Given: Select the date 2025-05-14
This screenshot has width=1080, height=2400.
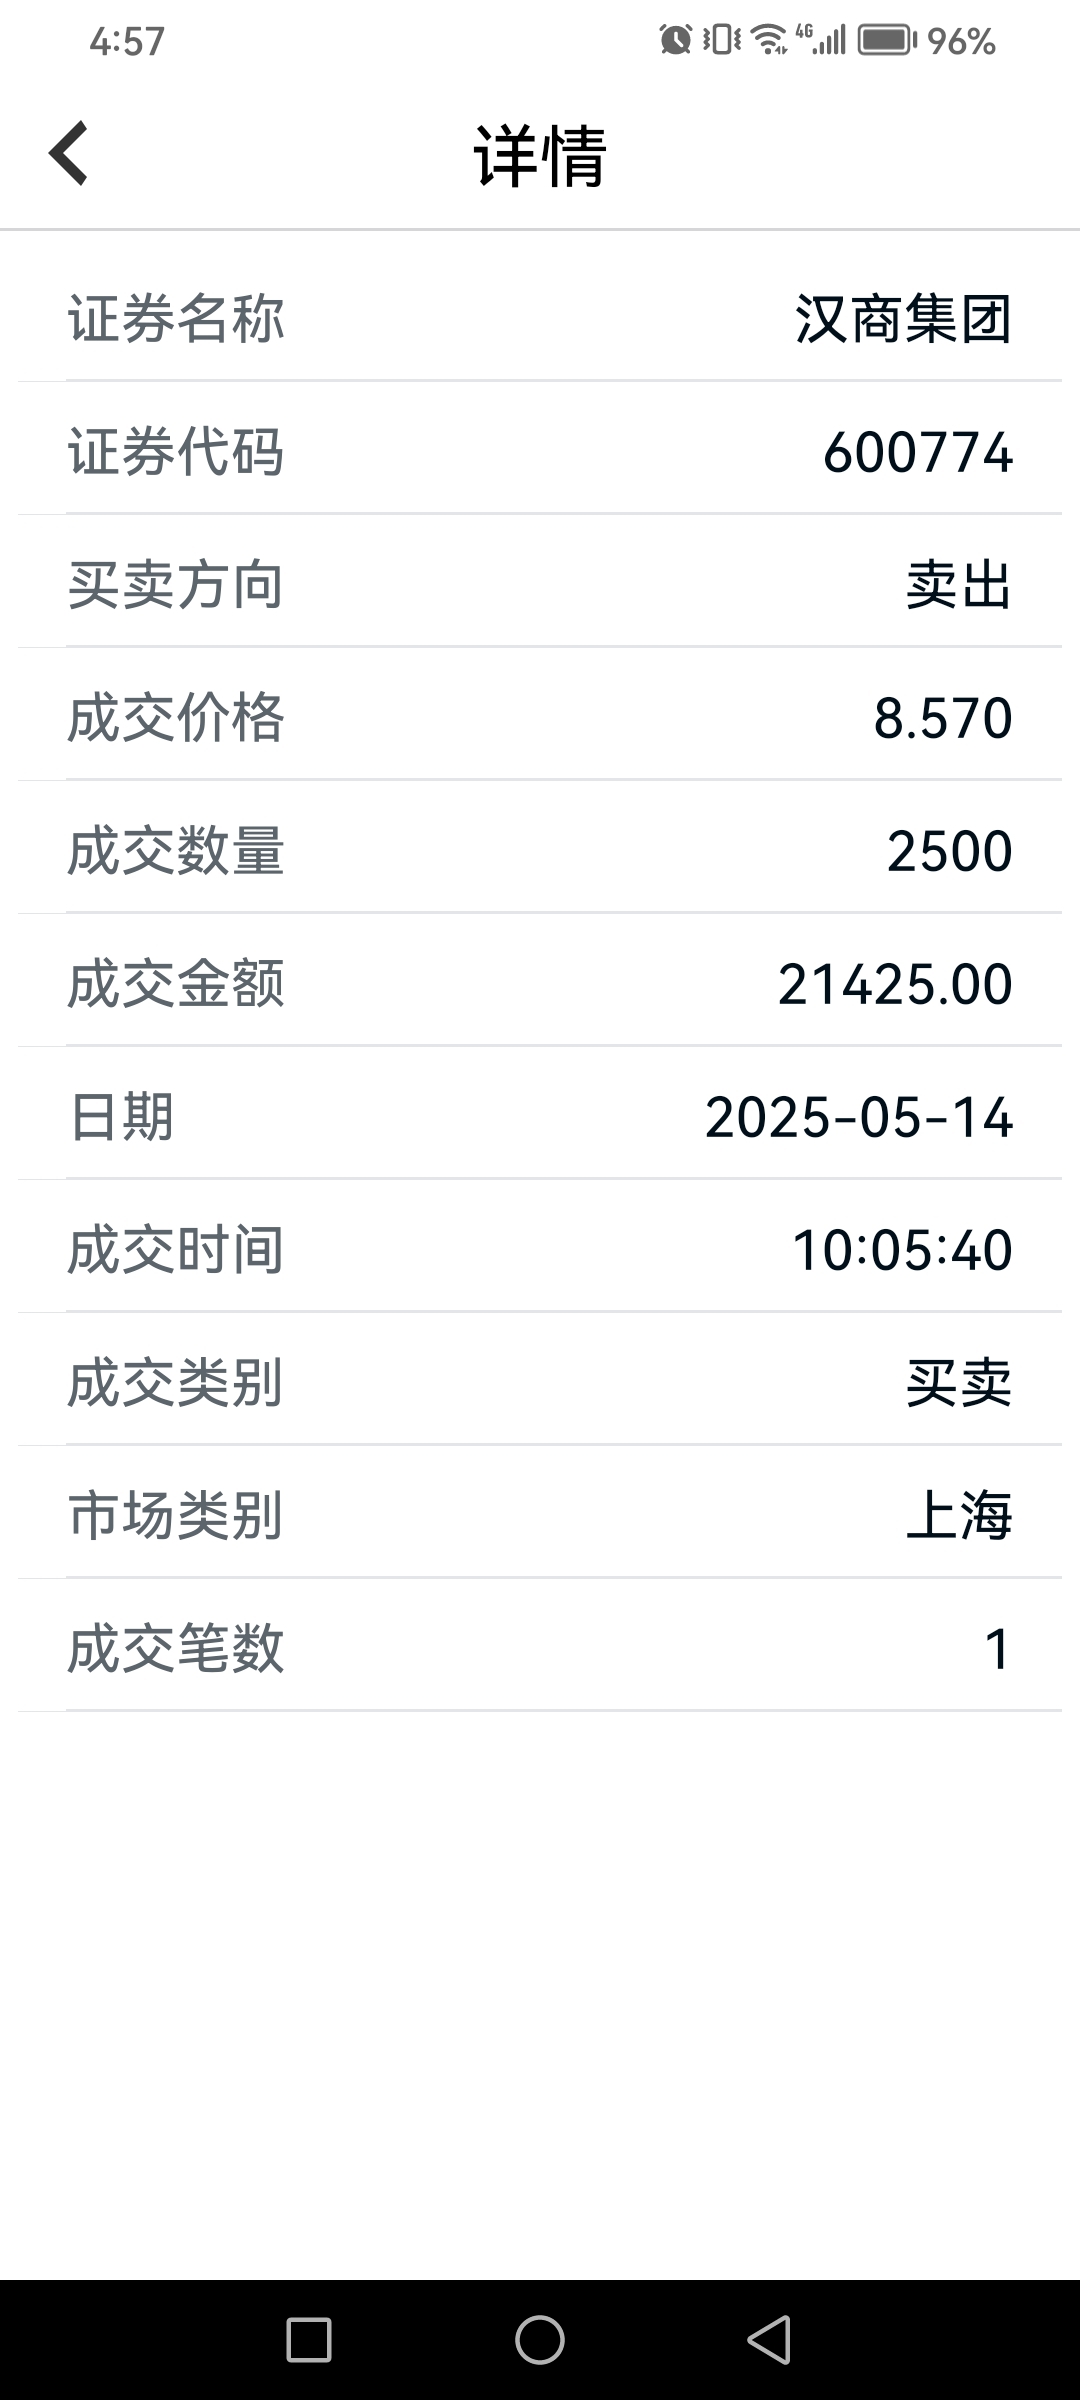Looking at the screenshot, I should [859, 1117].
